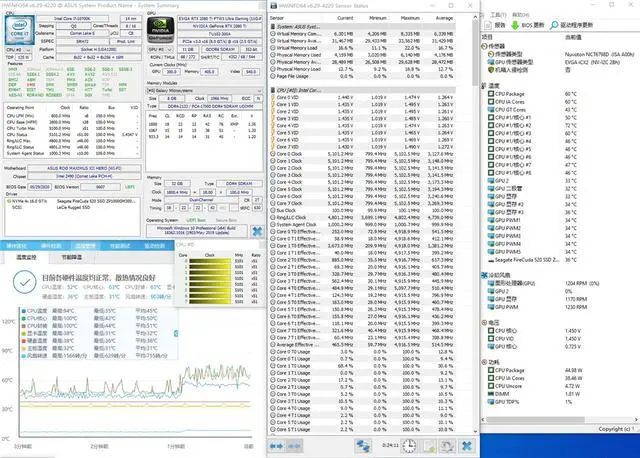The image size is (640, 458).
Task: Click the log file icon in sensor toolbar
Action: (429, 447)
